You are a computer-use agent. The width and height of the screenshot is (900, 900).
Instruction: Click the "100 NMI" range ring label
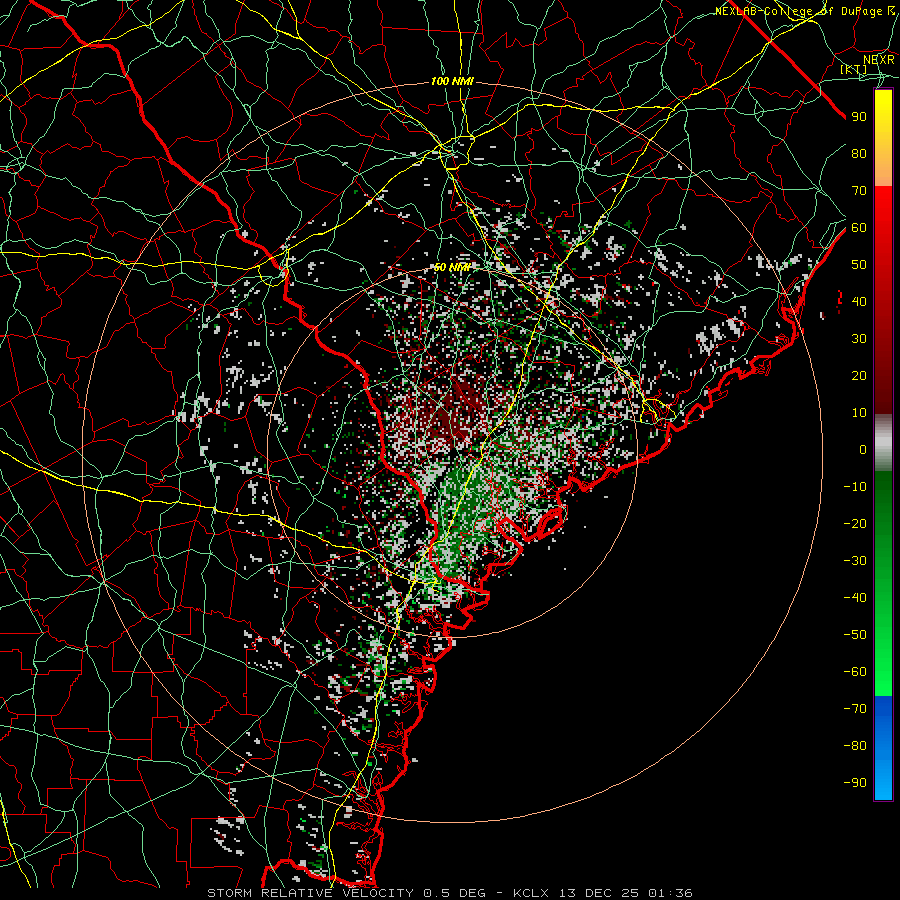(x=452, y=82)
